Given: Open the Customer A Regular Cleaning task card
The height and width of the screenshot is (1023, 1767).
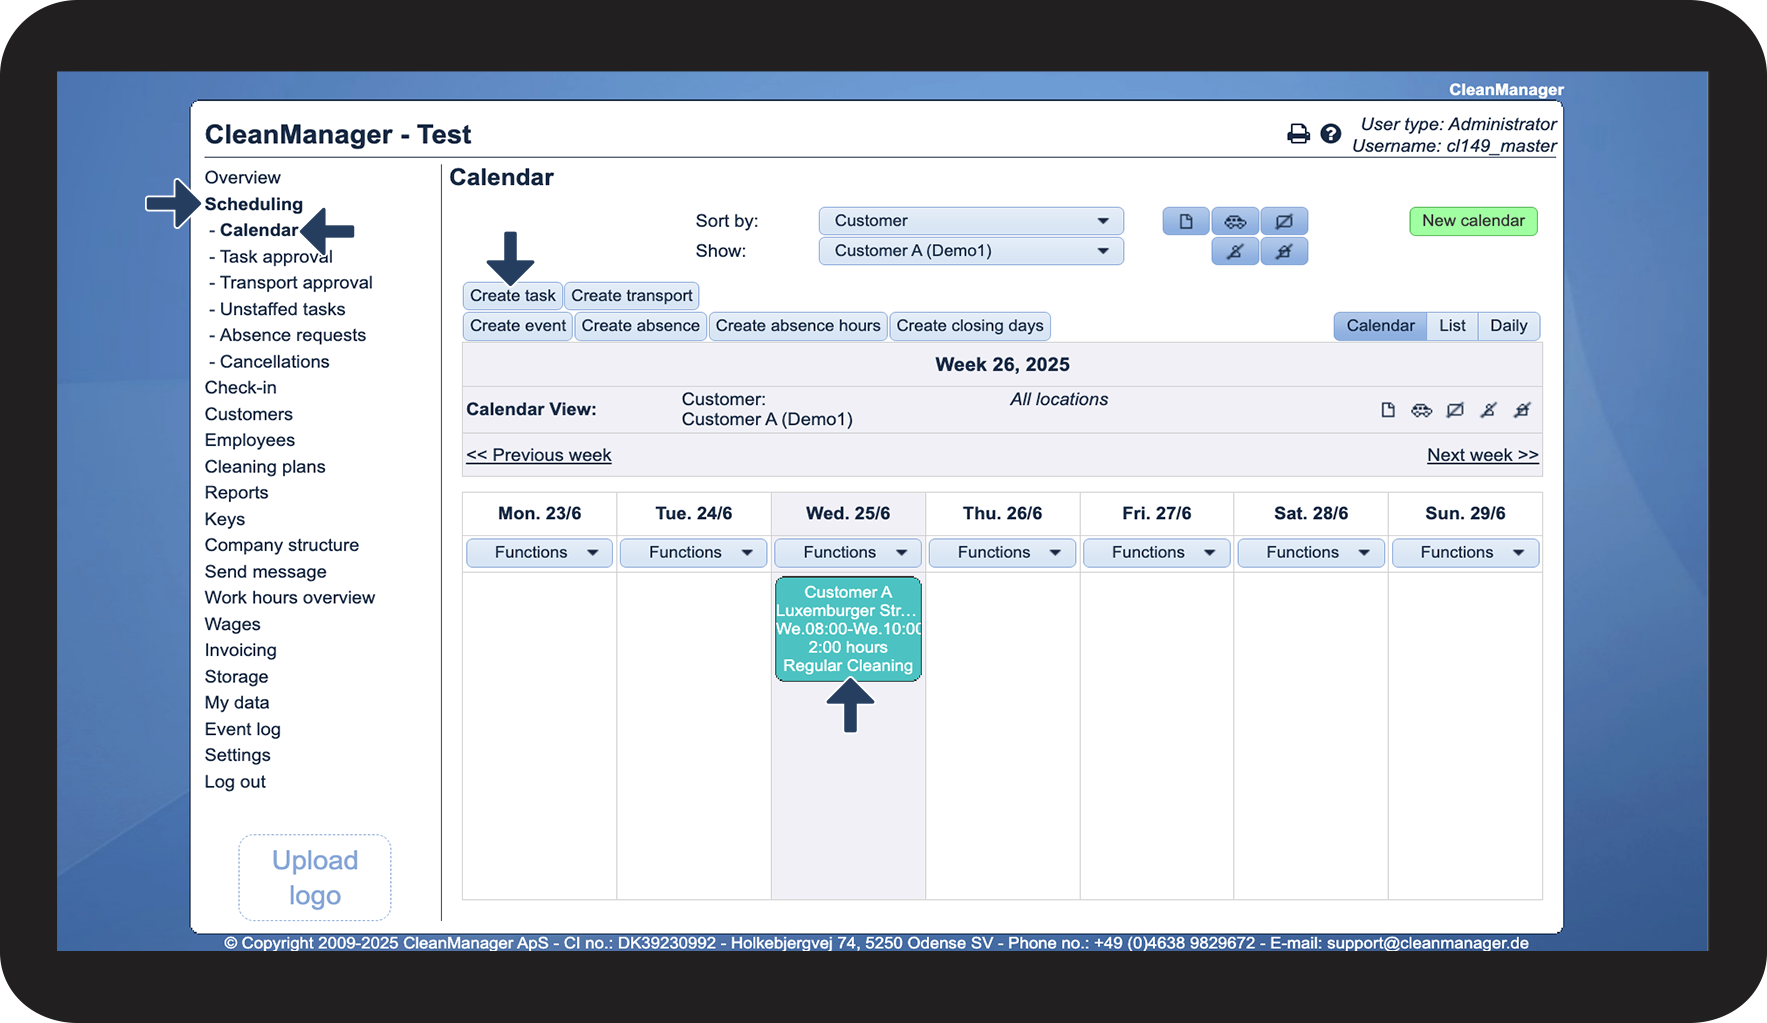Looking at the screenshot, I should 848,629.
